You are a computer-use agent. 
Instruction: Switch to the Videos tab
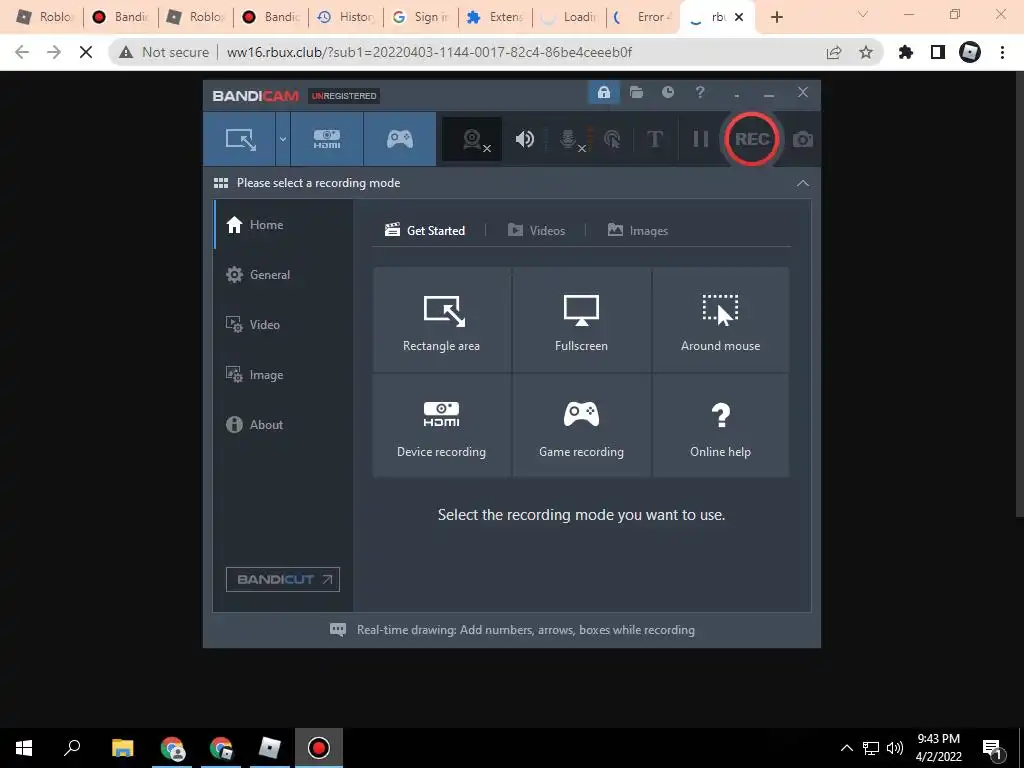(536, 231)
